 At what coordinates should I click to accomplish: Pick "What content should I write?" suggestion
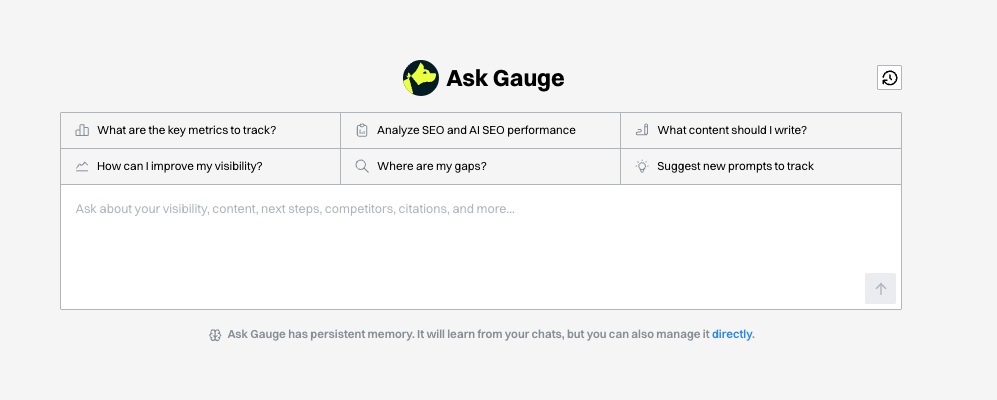(x=732, y=130)
